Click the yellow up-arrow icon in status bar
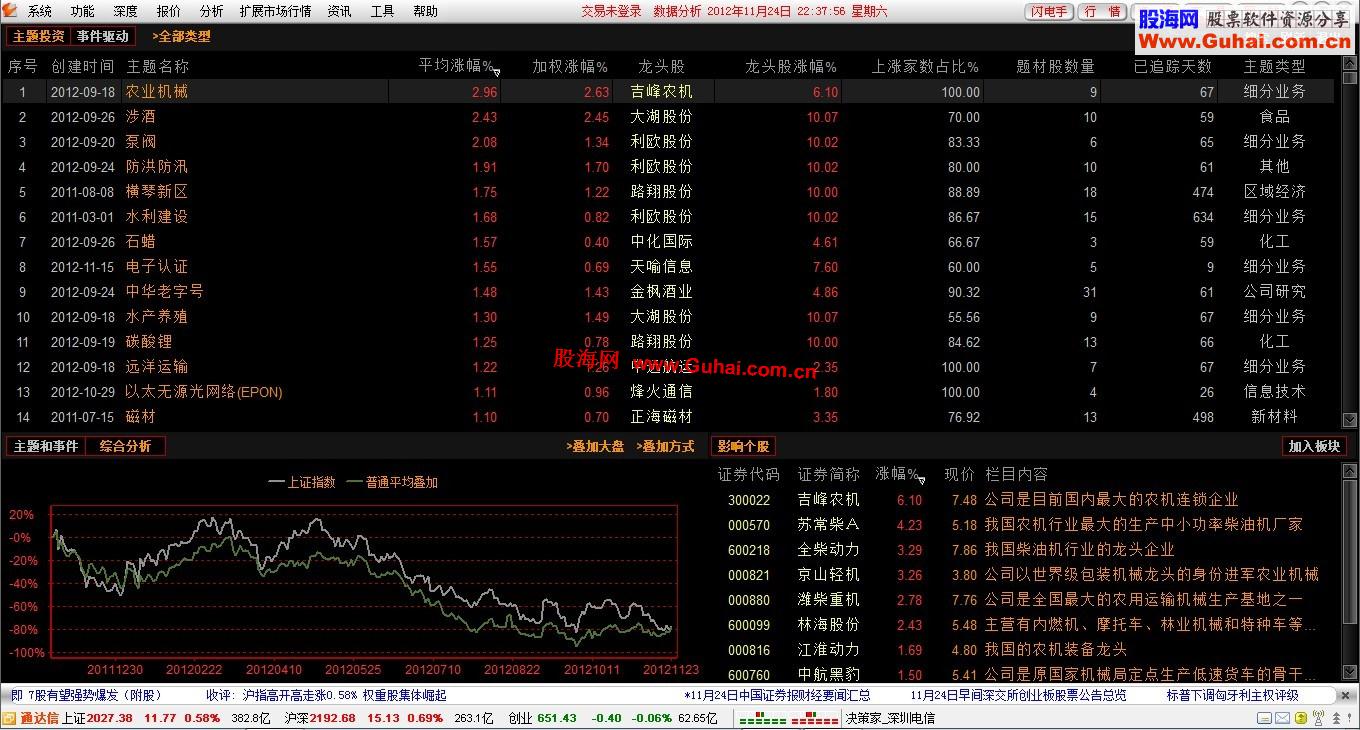The width and height of the screenshot is (1360, 730). coord(1302,718)
